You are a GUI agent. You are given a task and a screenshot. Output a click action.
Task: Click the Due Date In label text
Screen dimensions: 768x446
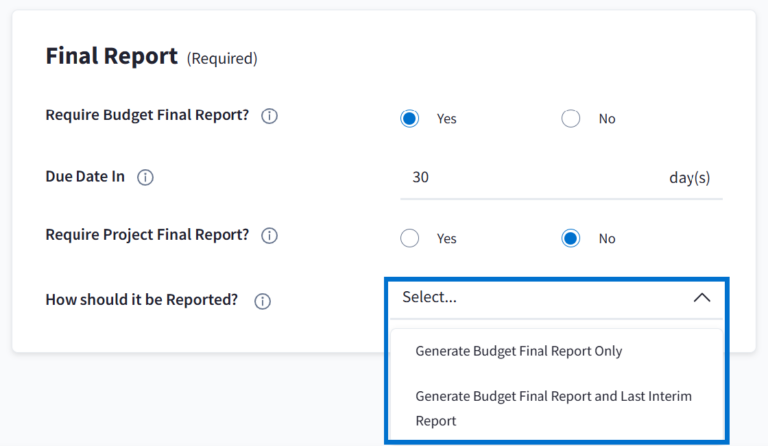(x=85, y=176)
